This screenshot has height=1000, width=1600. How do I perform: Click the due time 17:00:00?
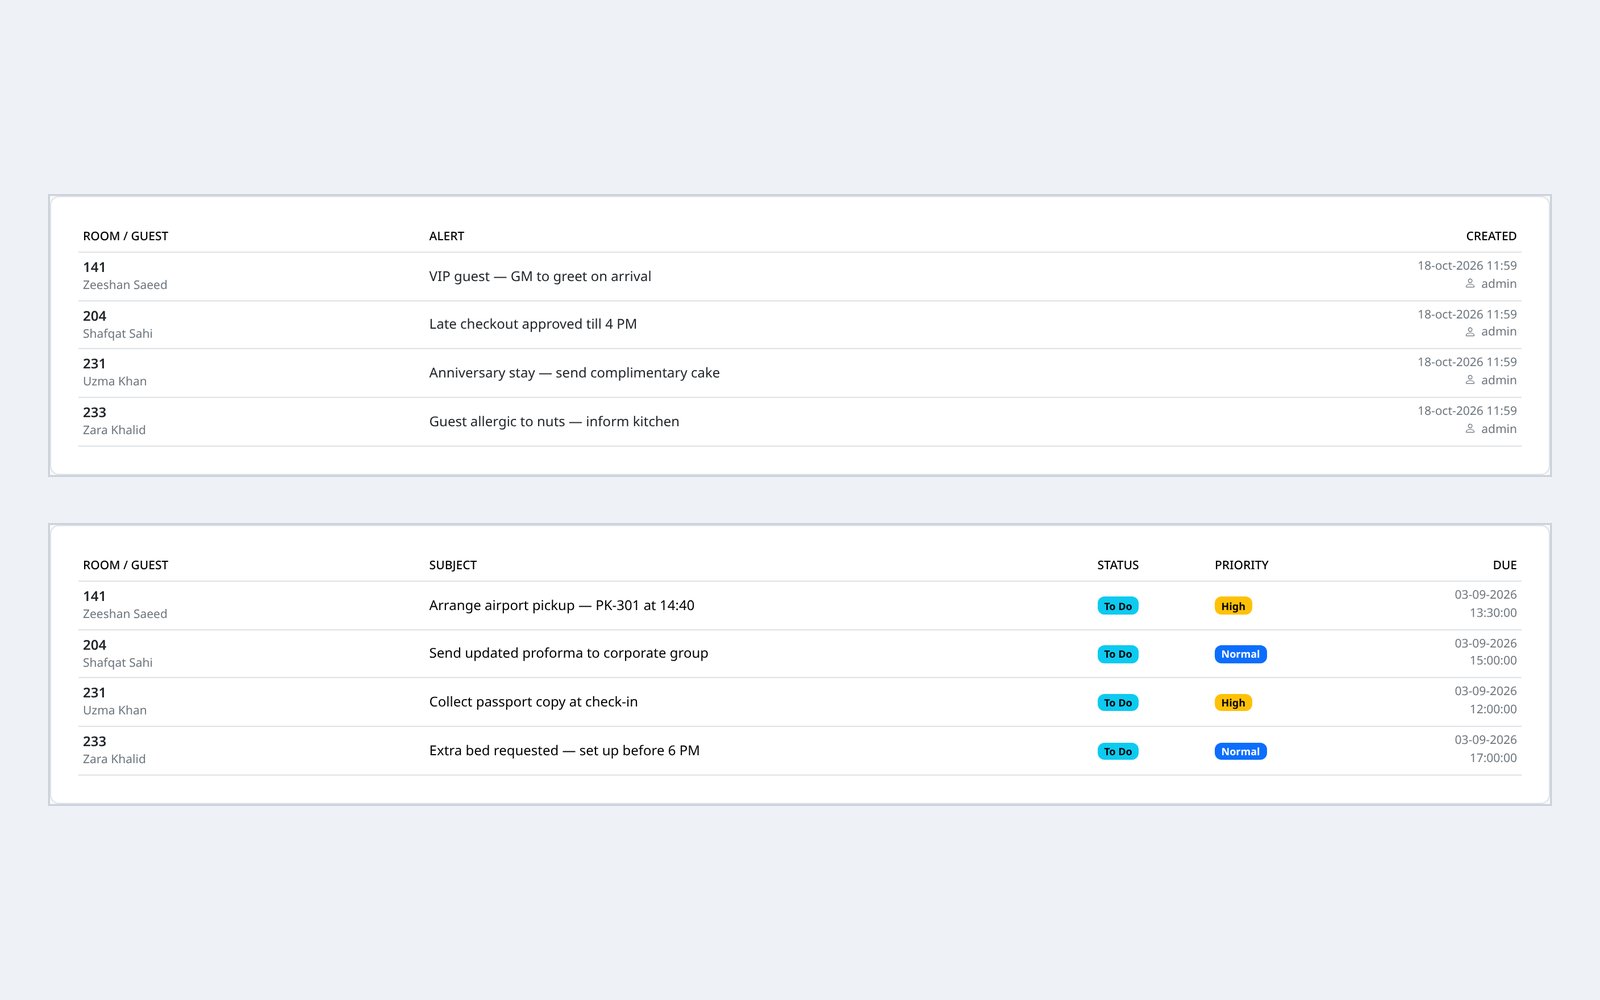pyautogui.click(x=1493, y=758)
